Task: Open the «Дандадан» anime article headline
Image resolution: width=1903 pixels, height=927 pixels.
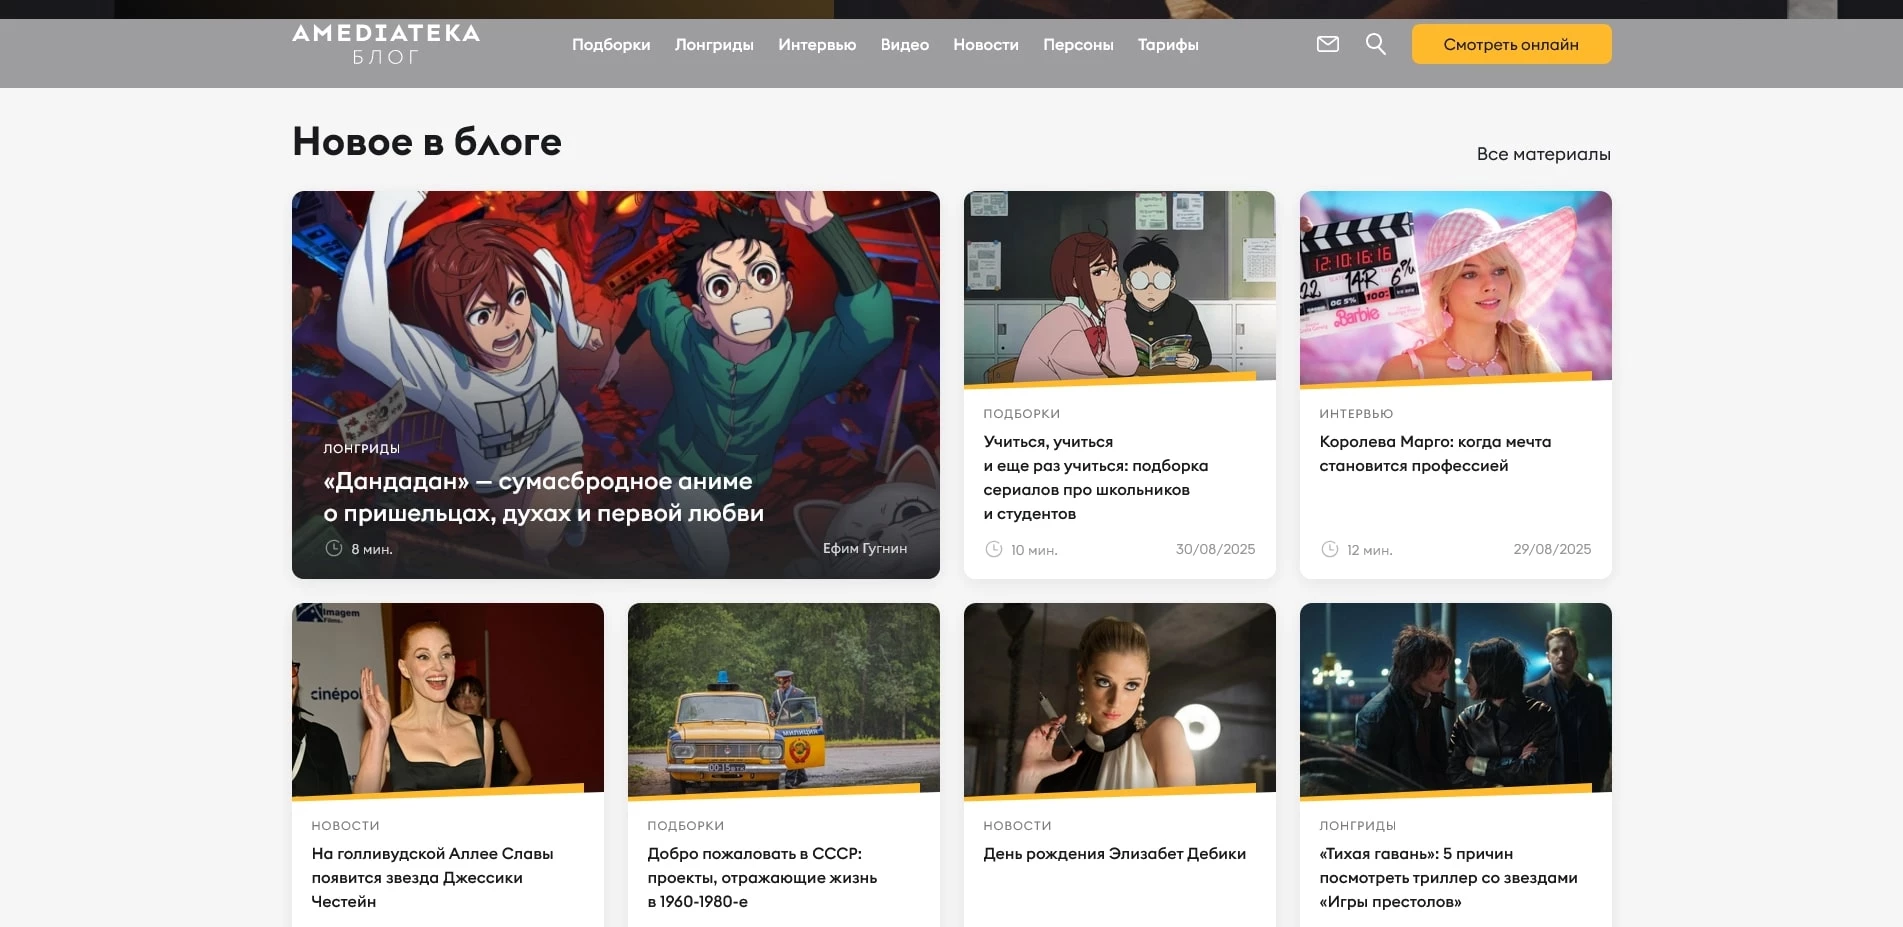Action: point(543,497)
